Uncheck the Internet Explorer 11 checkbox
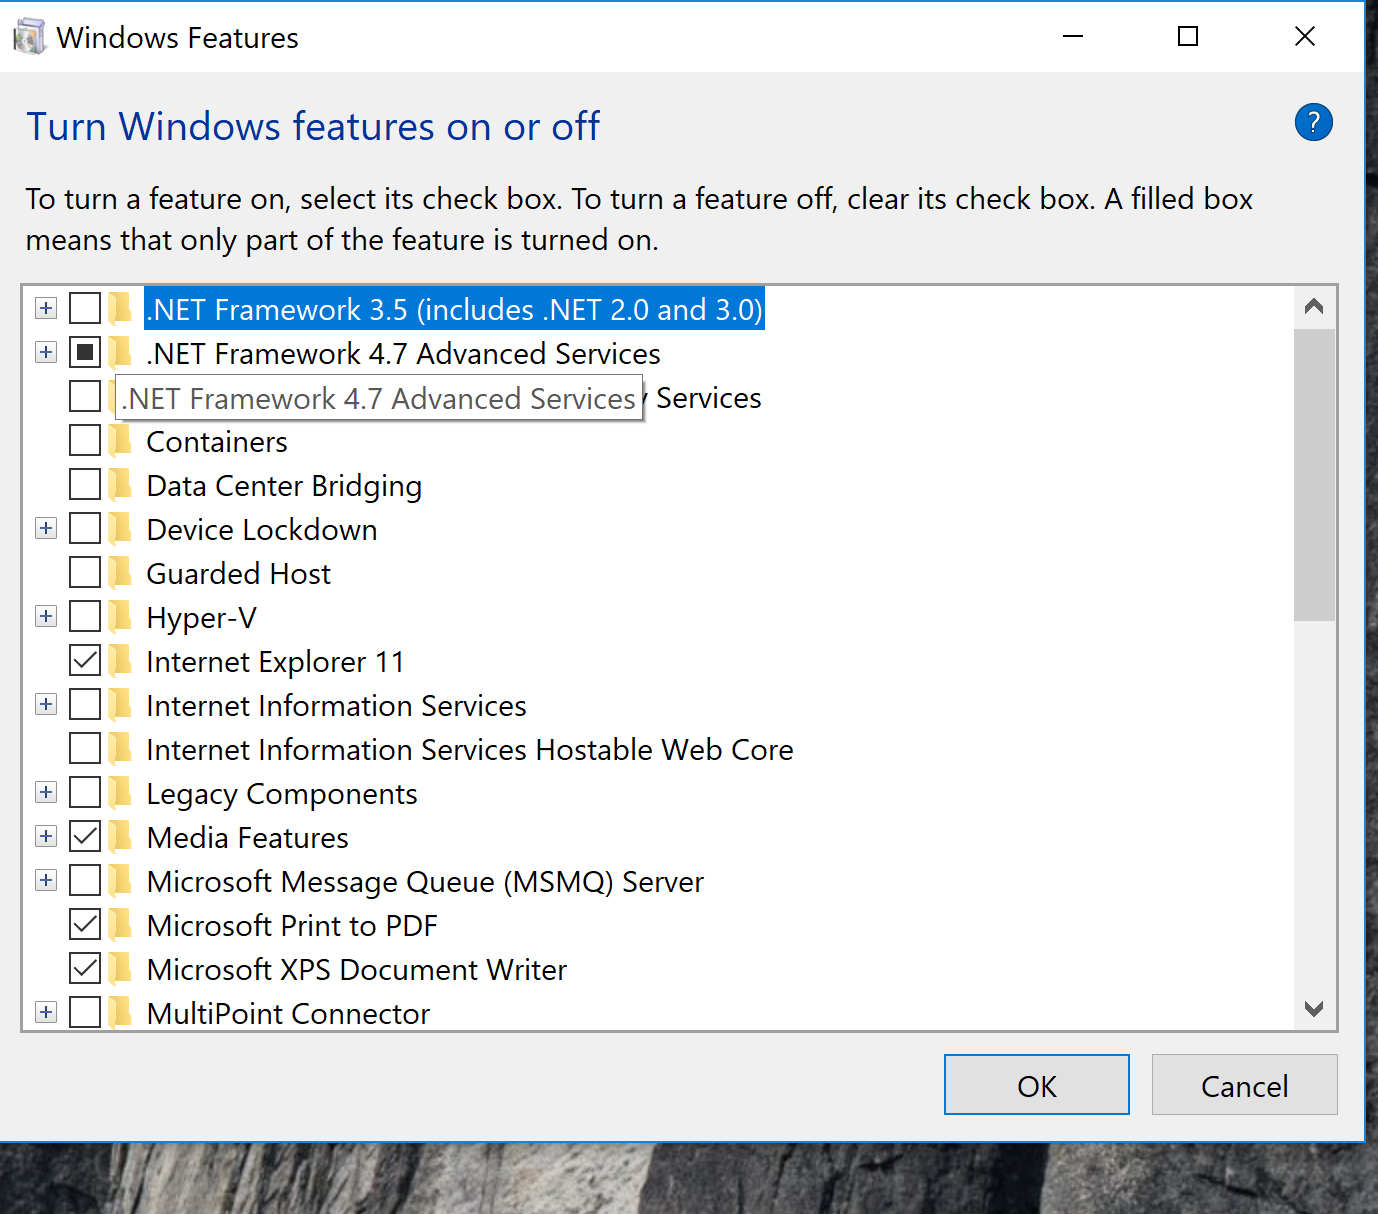This screenshot has width=1378, height=1214. 85,660
